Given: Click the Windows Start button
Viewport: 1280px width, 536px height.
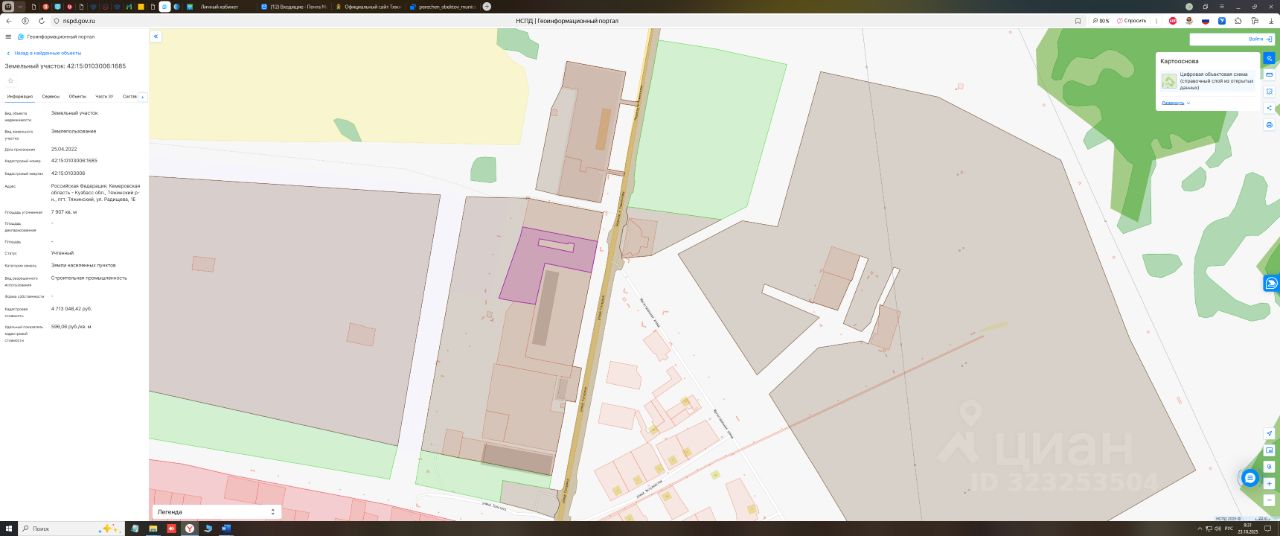Looking at the screenshot, I should click(x=9, y=528).
